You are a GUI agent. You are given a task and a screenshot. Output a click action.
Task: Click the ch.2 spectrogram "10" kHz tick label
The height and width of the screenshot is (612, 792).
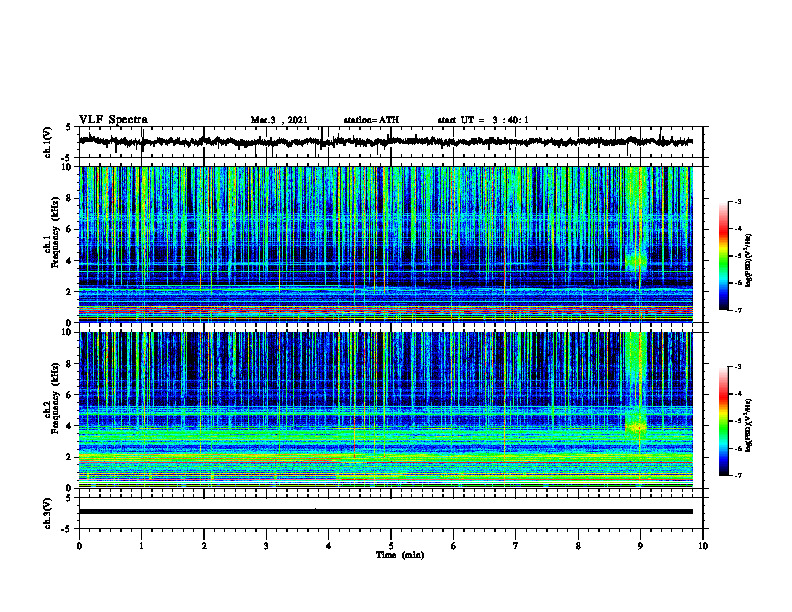(68, 332)
